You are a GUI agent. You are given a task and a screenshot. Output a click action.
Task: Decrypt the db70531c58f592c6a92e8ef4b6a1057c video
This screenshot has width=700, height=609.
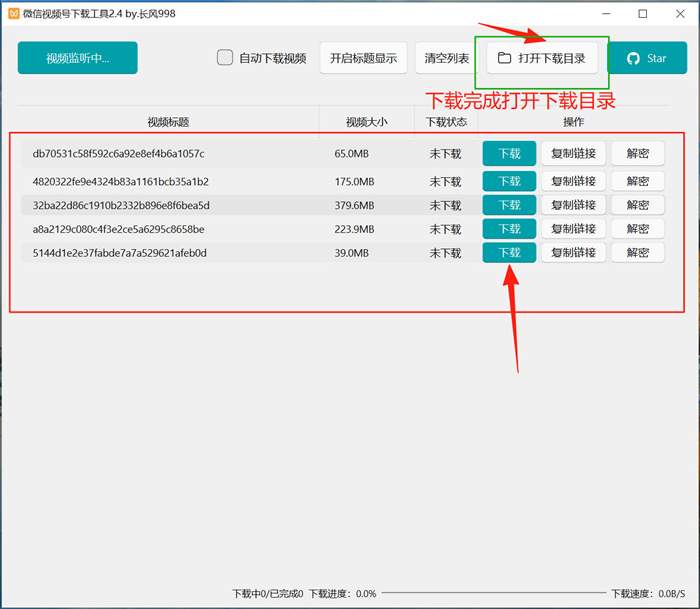638,154
